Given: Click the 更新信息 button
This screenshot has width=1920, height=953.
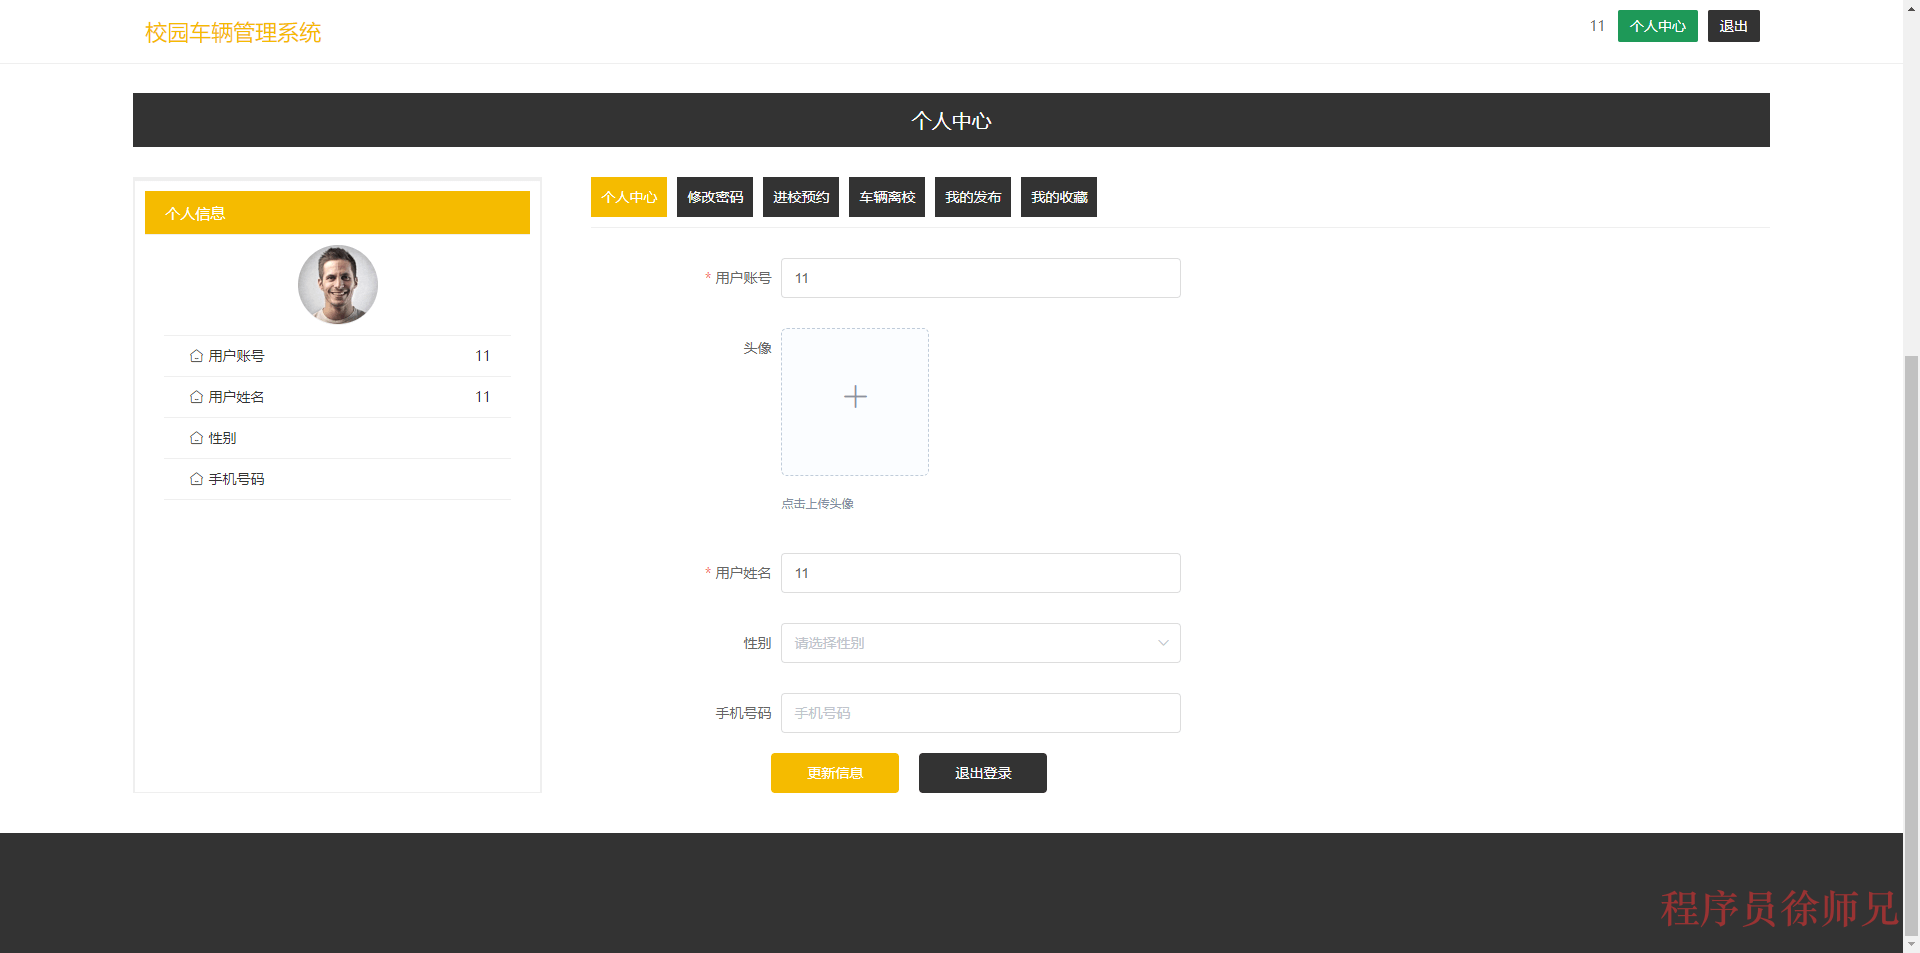Looking at the screenshot, I should (834, 772).
